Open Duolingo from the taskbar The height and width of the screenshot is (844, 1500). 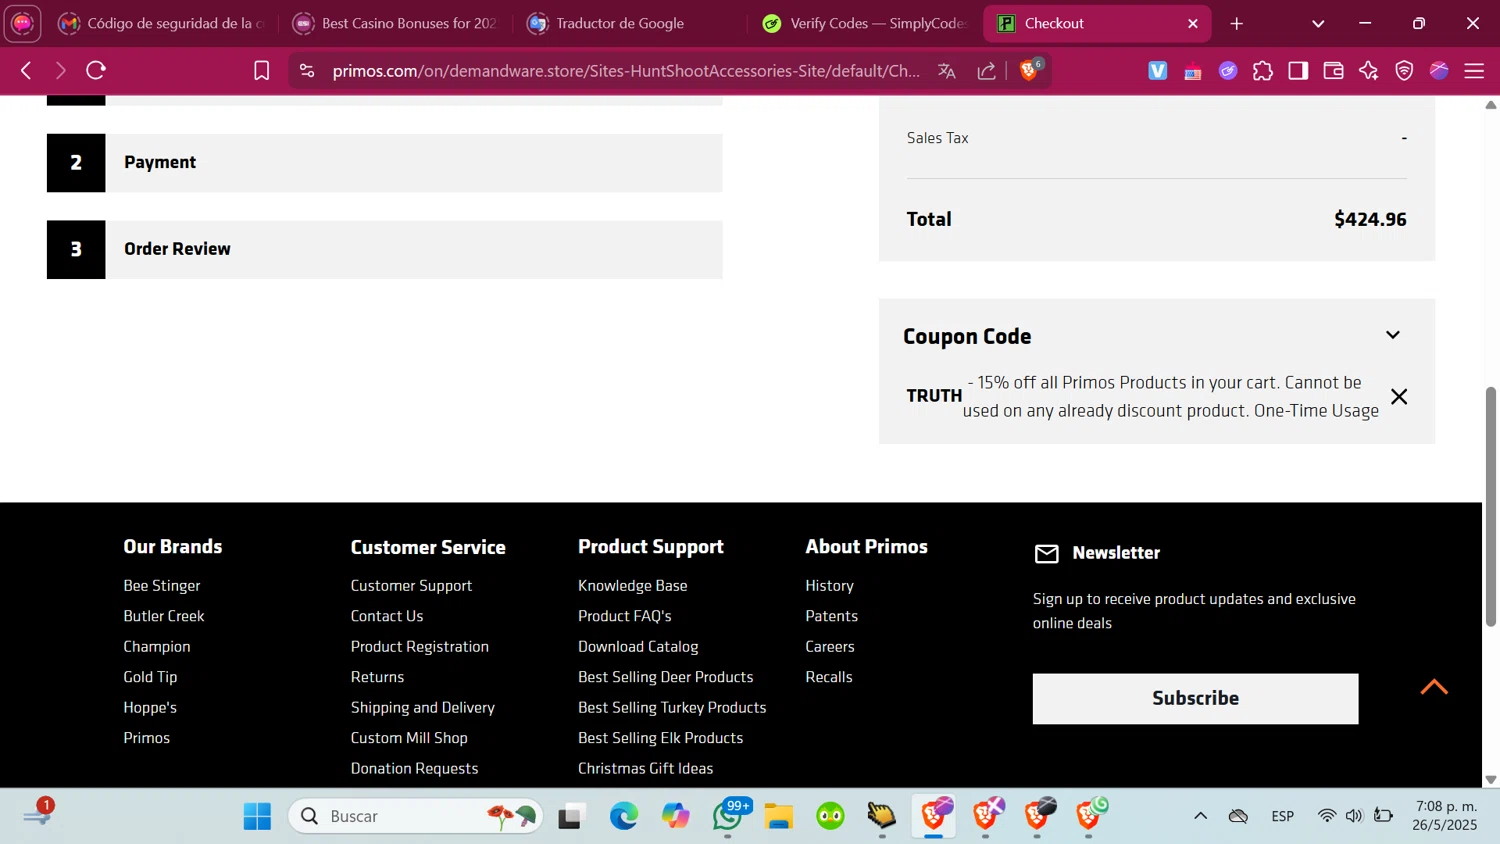click(x=830, y=816)
